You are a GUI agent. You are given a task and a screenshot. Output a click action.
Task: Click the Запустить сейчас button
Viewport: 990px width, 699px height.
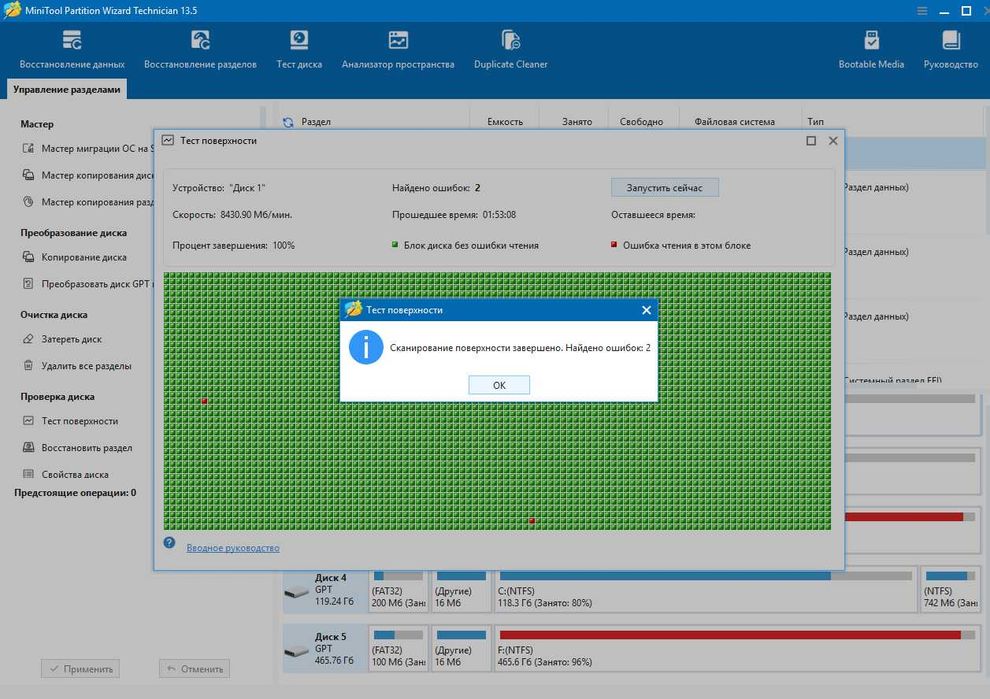pos(664,188)
